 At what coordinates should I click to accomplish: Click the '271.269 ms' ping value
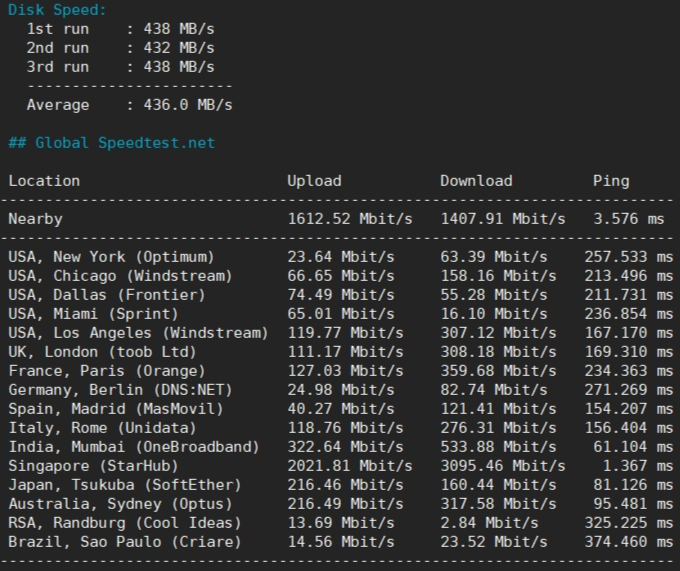click(628, 390)
